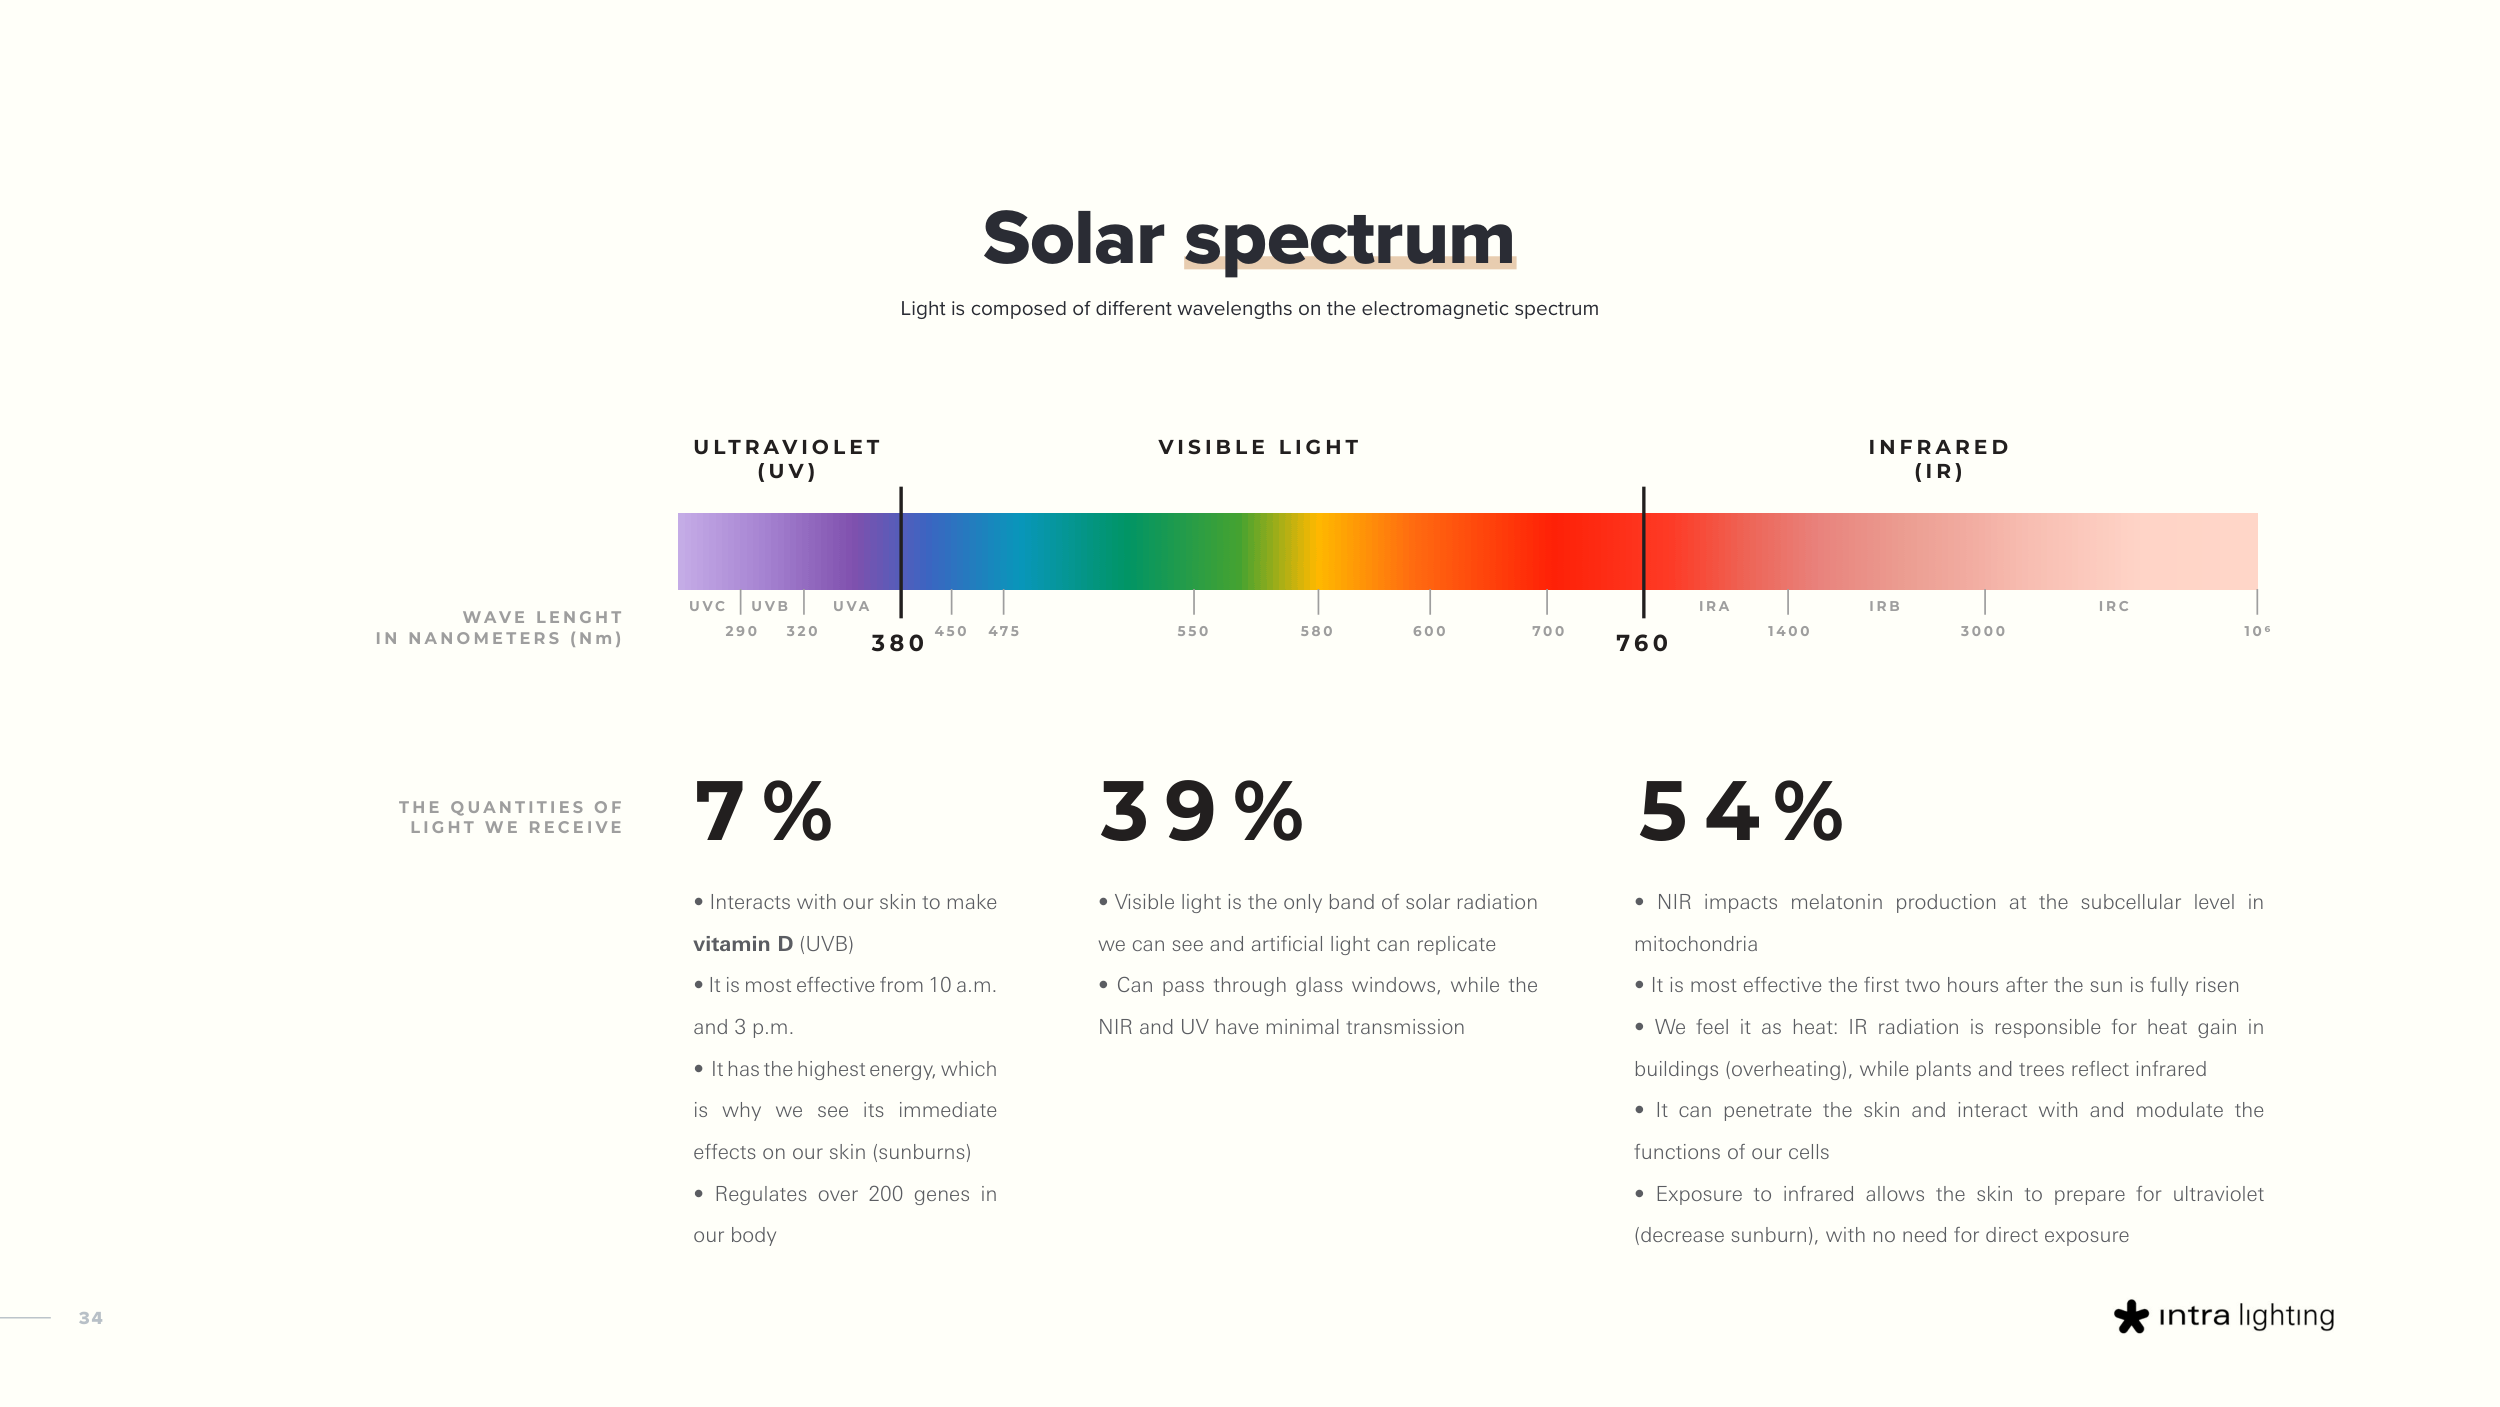
Task: Click the 380 nanometer boundary marker
Action: [x=898, y=643]
